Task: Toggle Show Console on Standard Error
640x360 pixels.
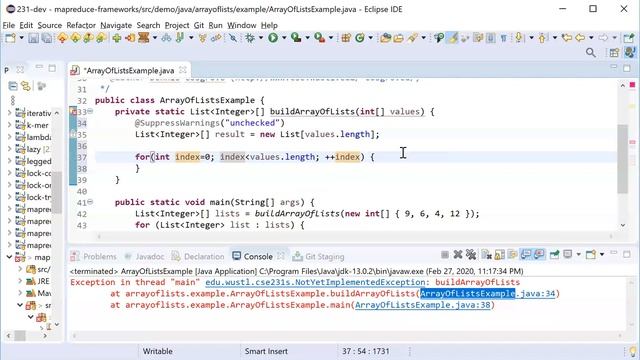Action: pyautogui.click(x=539, y=255)
